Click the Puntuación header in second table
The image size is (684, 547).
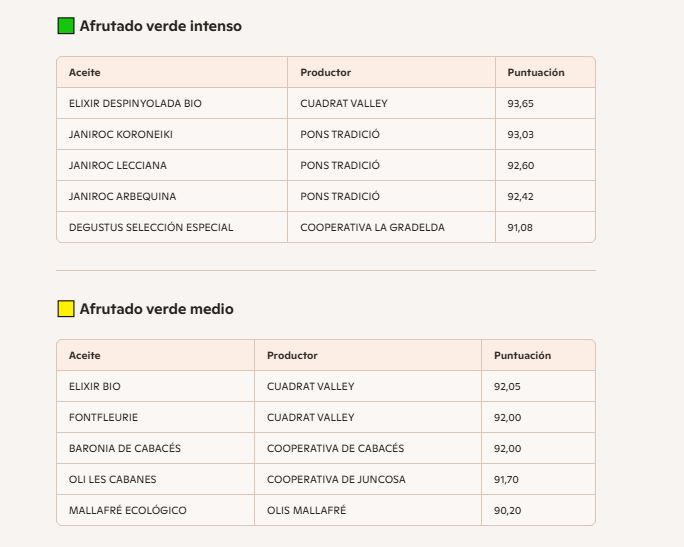pyautogui.click(x=522, y=356)
